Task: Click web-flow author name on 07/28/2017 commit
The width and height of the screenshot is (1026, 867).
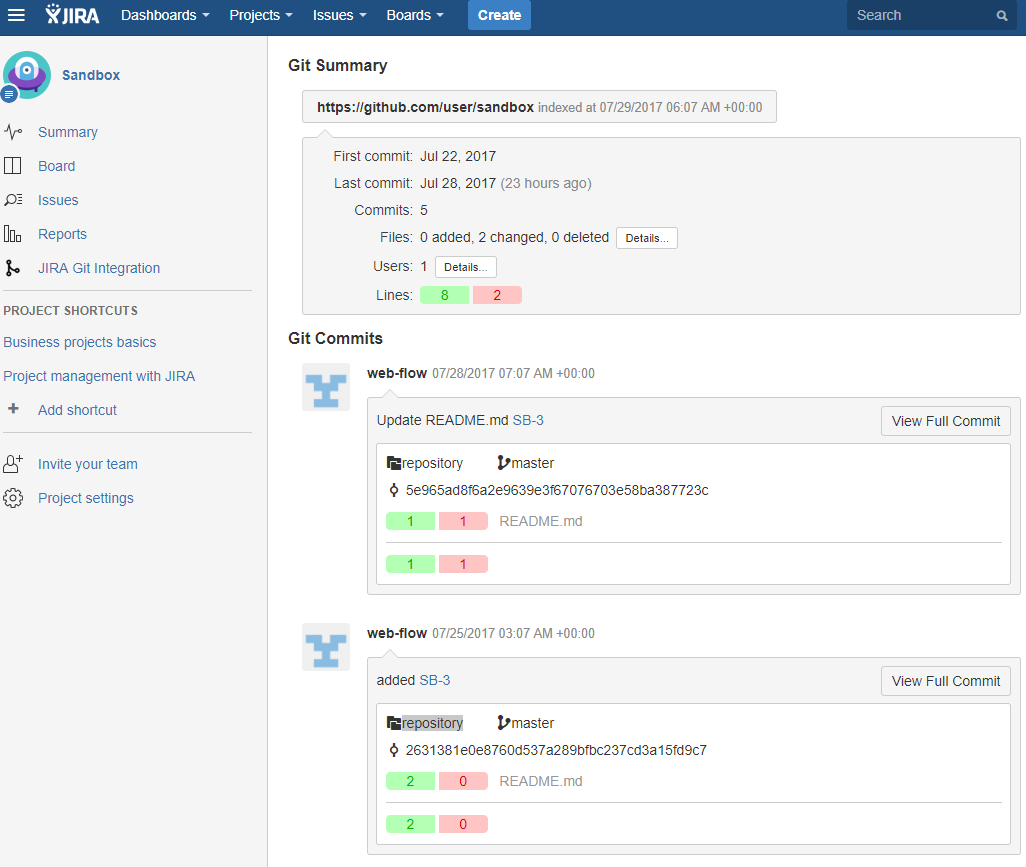Action: (x=397, y=373)
